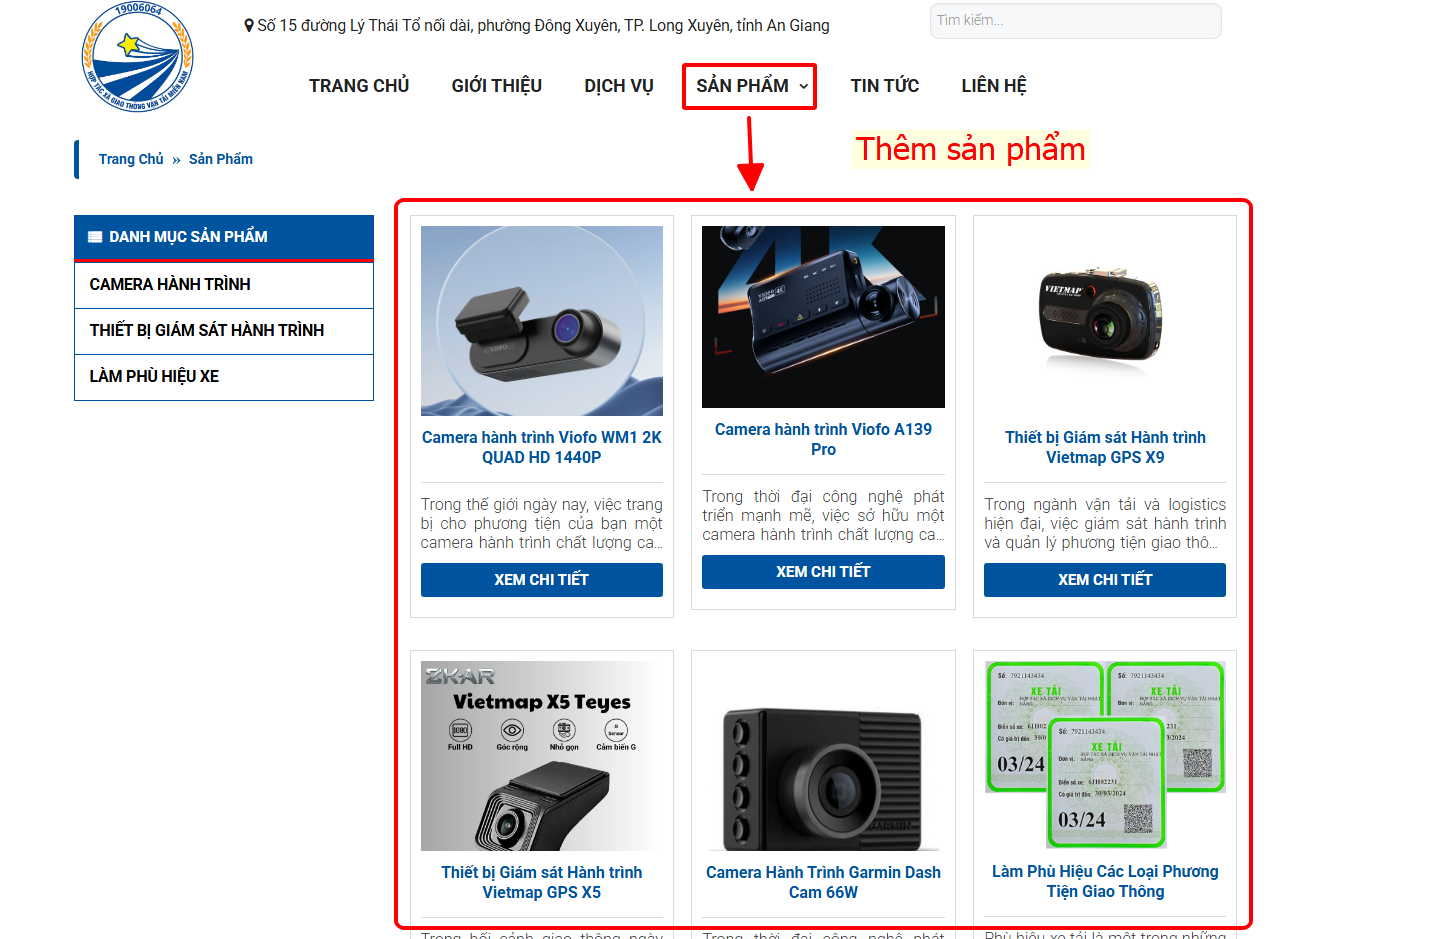Click XEM CHI TIẾT for Viofo A139 Pro
Screen dimensions: 1436x939
tap(823, 572)
